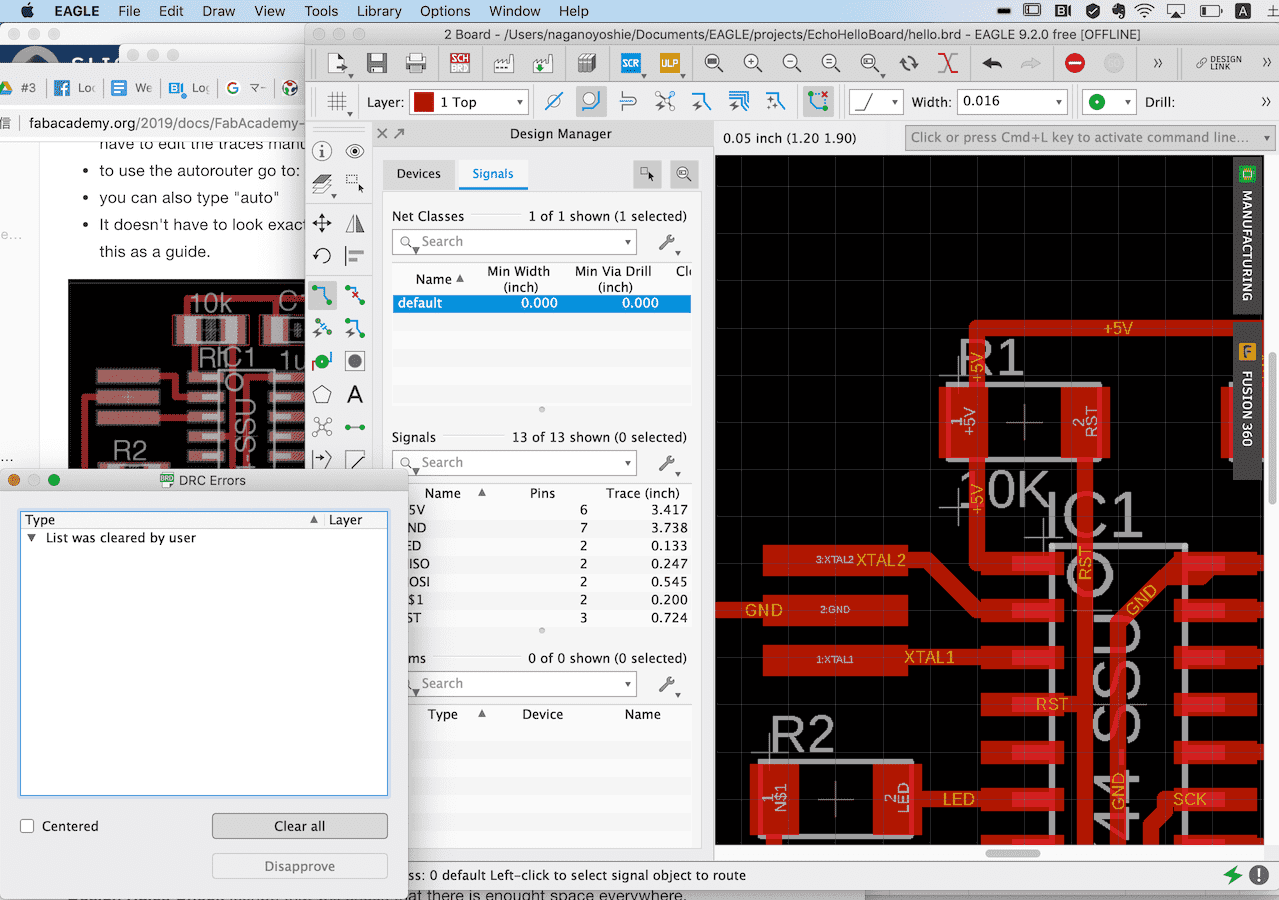Click the Clear all button
Viewport: 1279px width, 900px height.
299,826
